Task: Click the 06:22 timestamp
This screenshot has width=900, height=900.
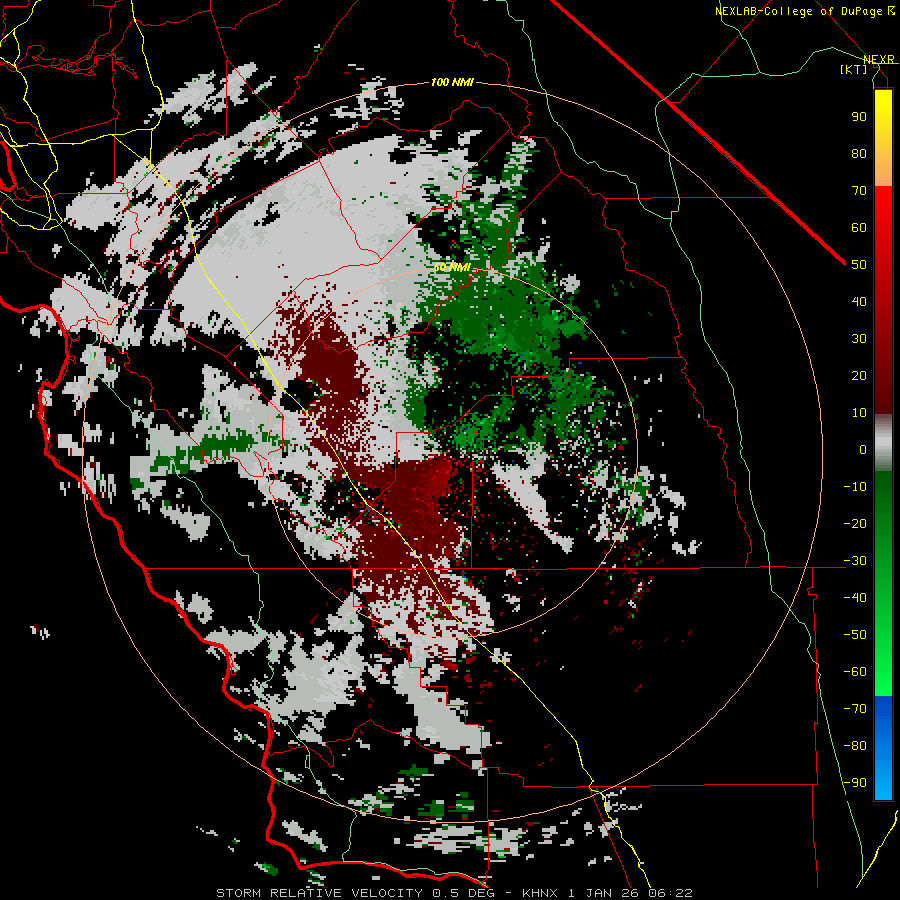Action: [671, 893]
